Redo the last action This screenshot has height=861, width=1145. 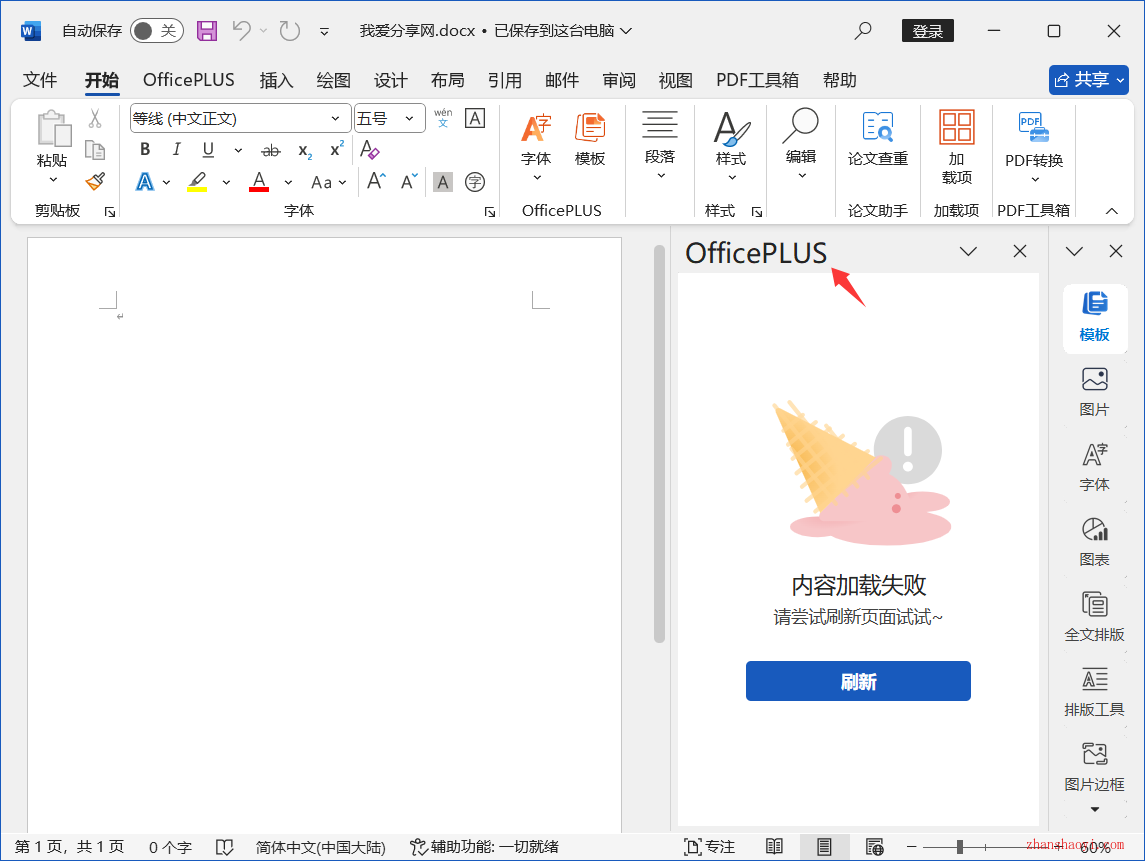pyautogui.click(x=290, y=31)
